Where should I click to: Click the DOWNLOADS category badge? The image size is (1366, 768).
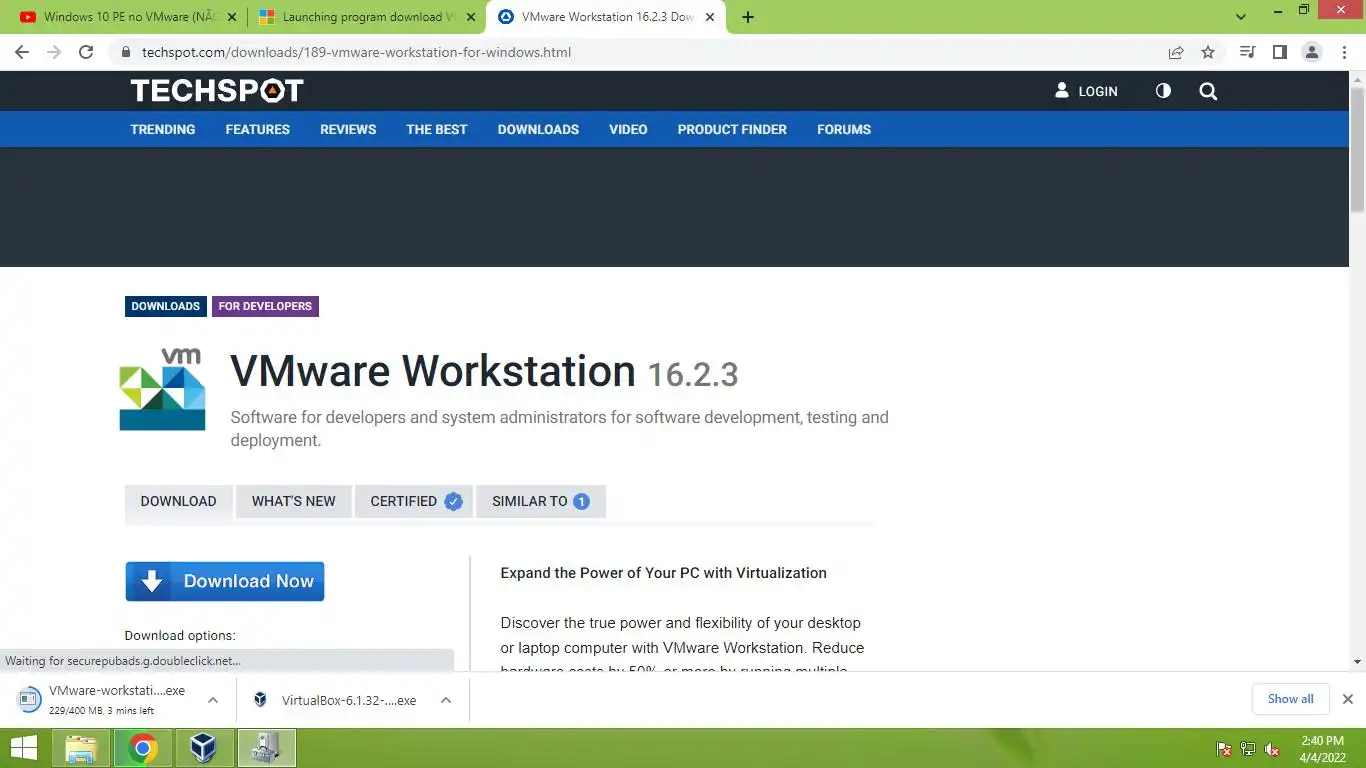165,306
